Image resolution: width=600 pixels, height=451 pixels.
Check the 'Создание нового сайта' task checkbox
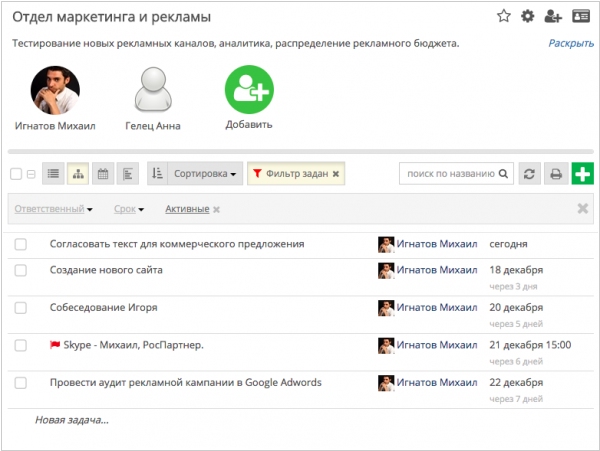click(x=21, y=270)
